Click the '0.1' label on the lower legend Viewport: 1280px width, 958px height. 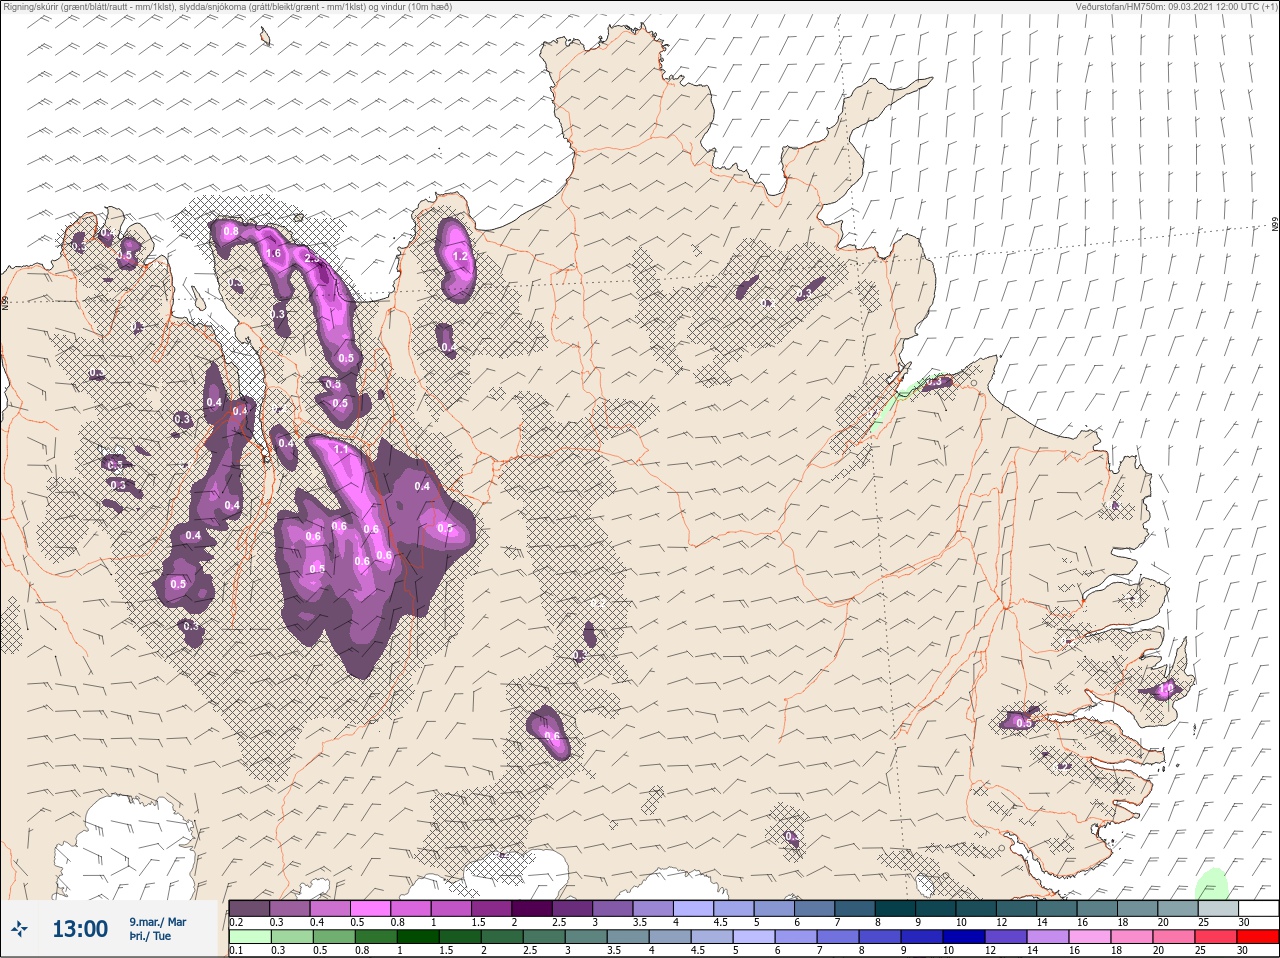[236, 951]
